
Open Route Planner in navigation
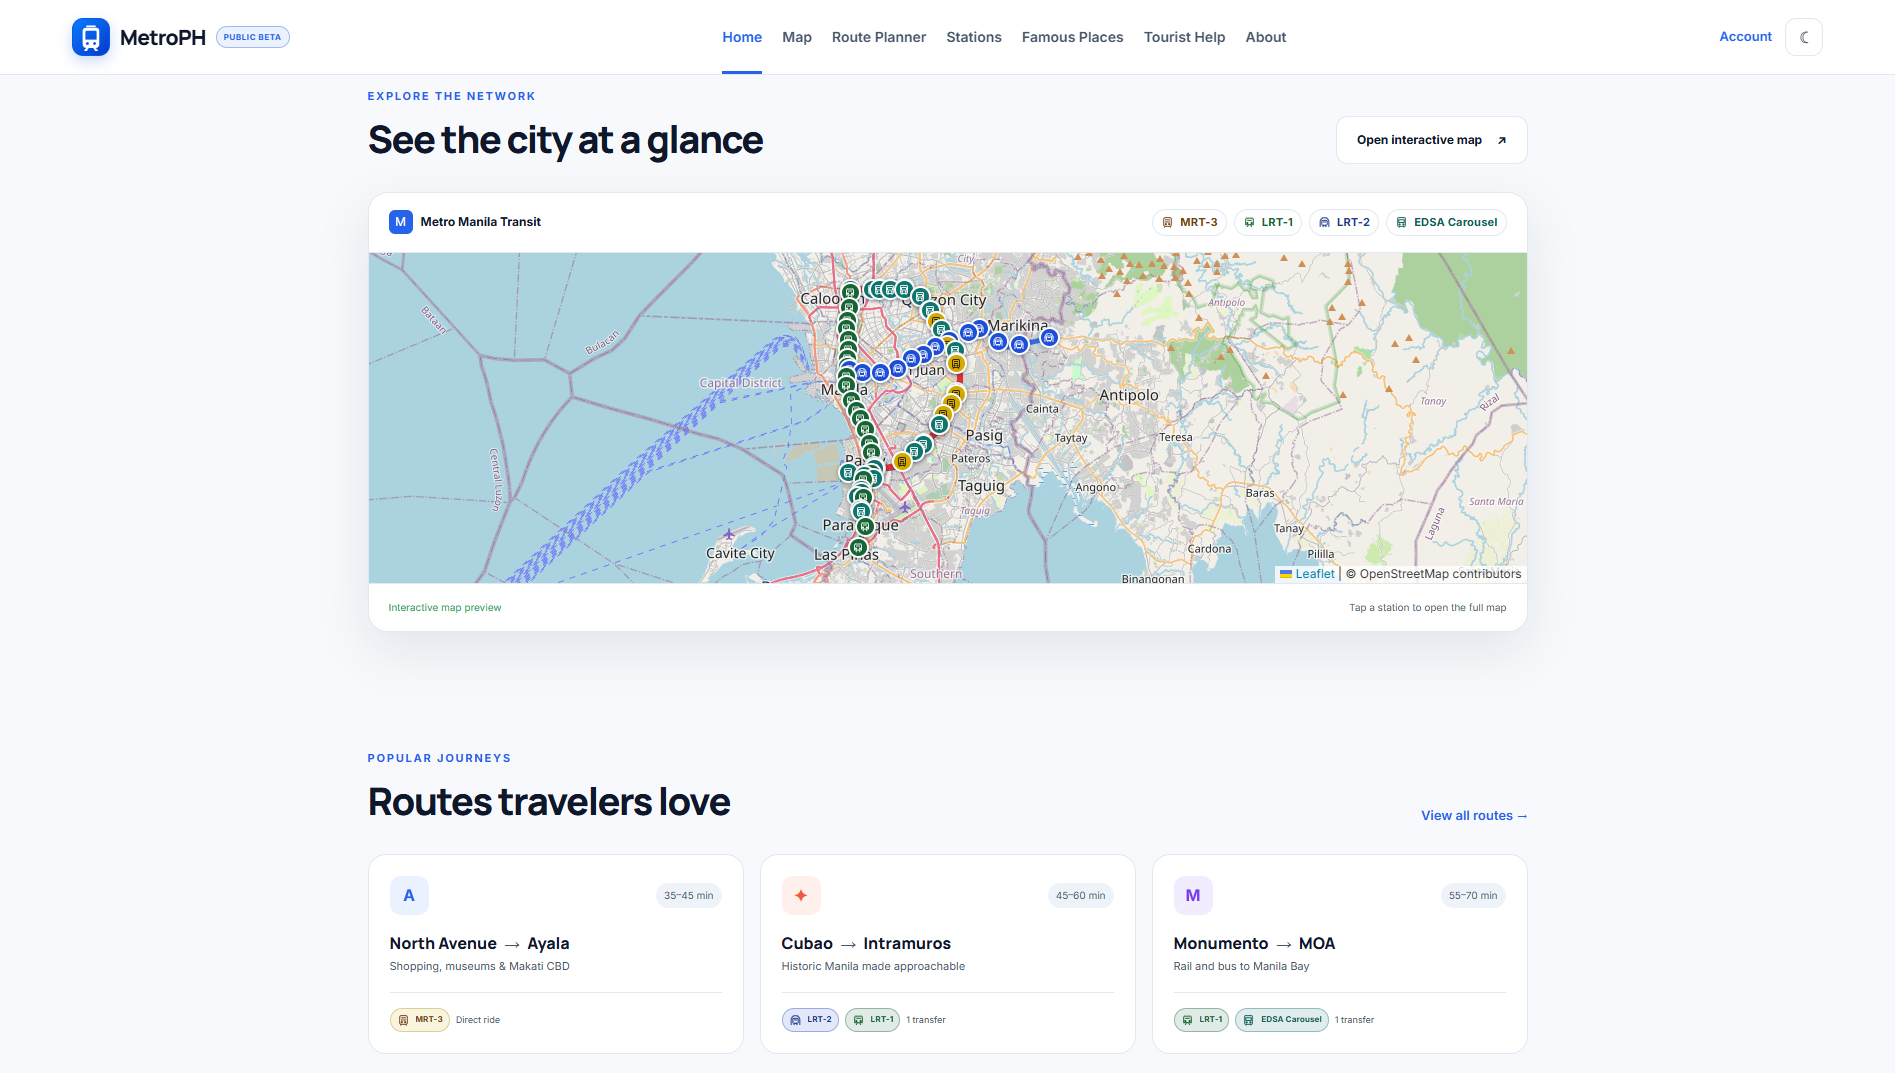879,37
